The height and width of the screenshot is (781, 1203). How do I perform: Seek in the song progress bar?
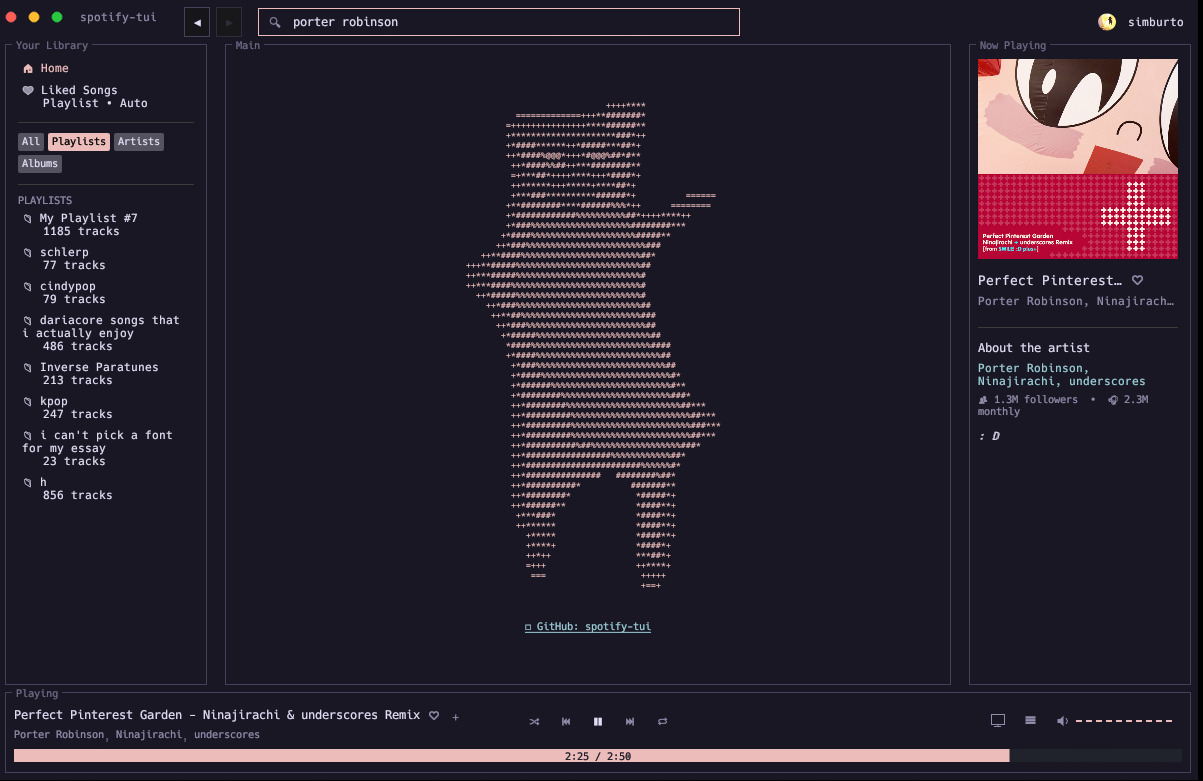[598, 756]
